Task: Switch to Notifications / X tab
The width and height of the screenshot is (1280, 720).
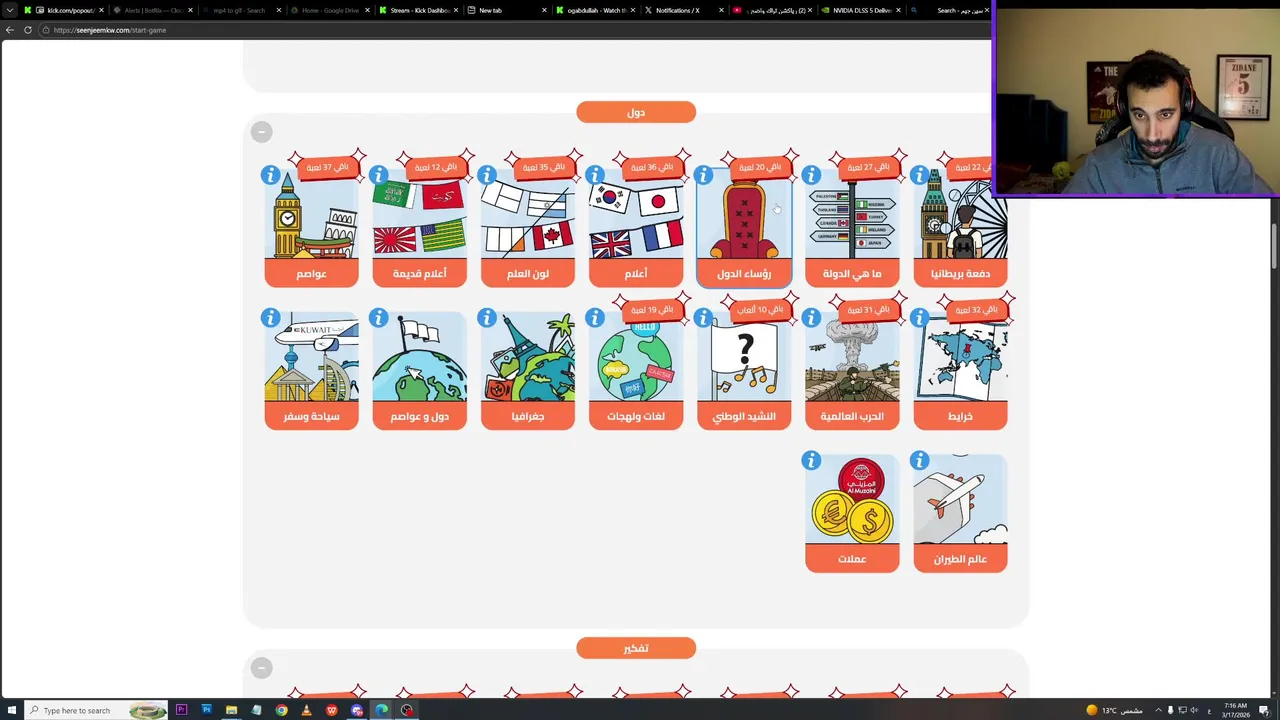Action: pyautogui.click(x=685, y=10)
